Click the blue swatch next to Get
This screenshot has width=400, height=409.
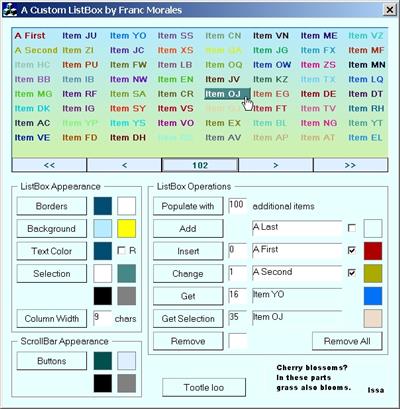coord(373,296)
